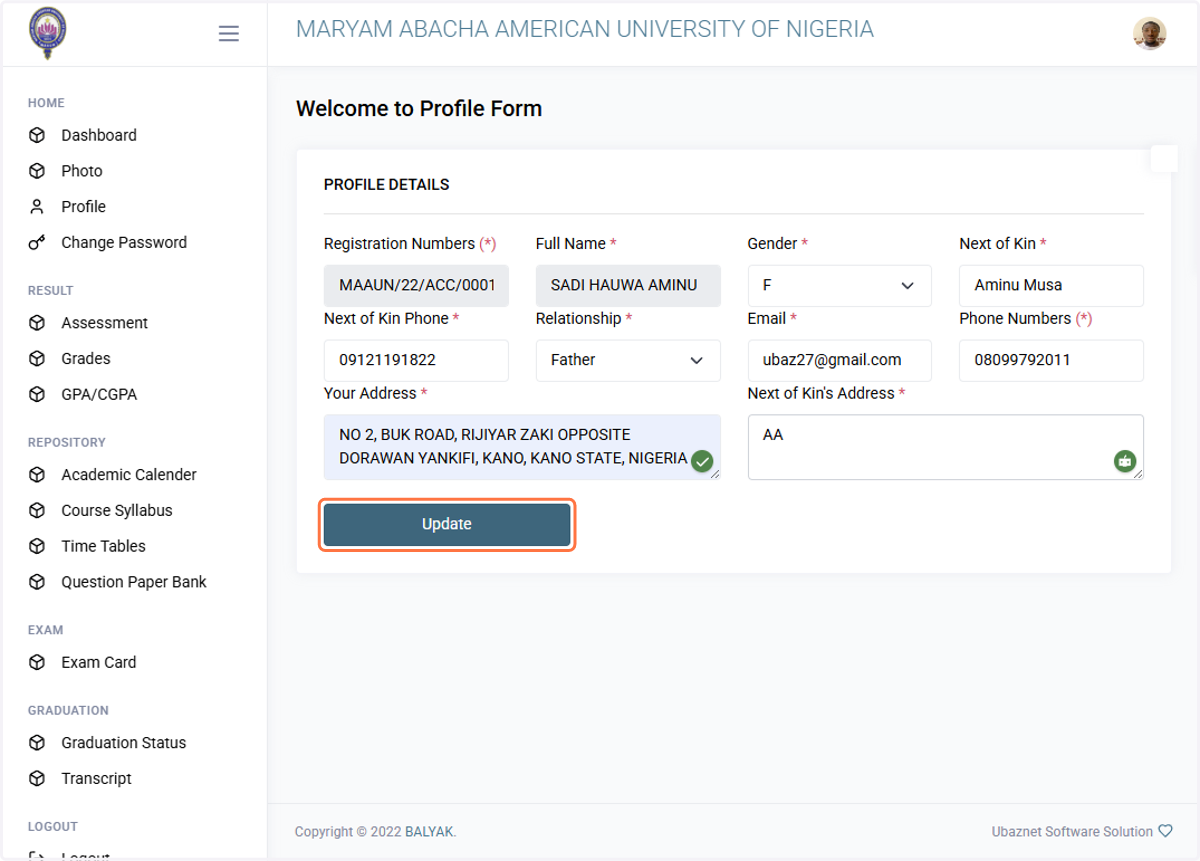Focus the Next of Kin Phone field
This screenshot has height=861, width=1200.
pos(416,361)
